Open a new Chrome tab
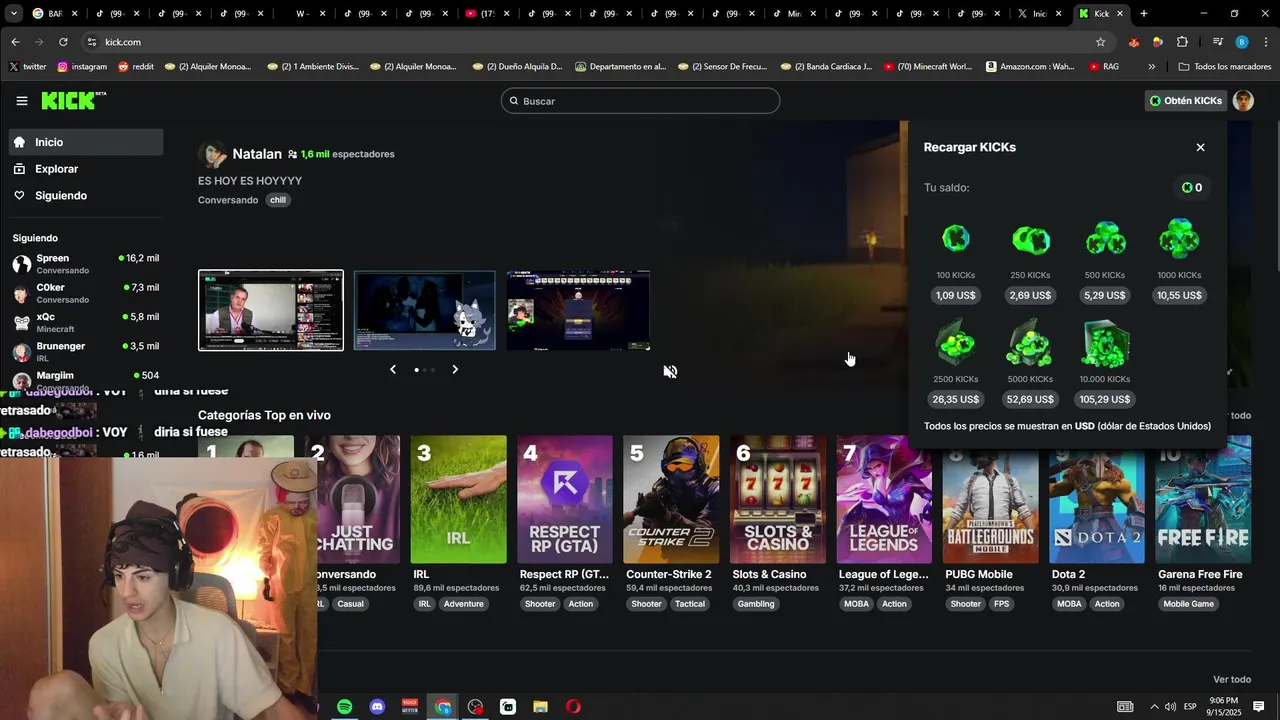This screenshot has width=1280, height=720. (1144, 14)
